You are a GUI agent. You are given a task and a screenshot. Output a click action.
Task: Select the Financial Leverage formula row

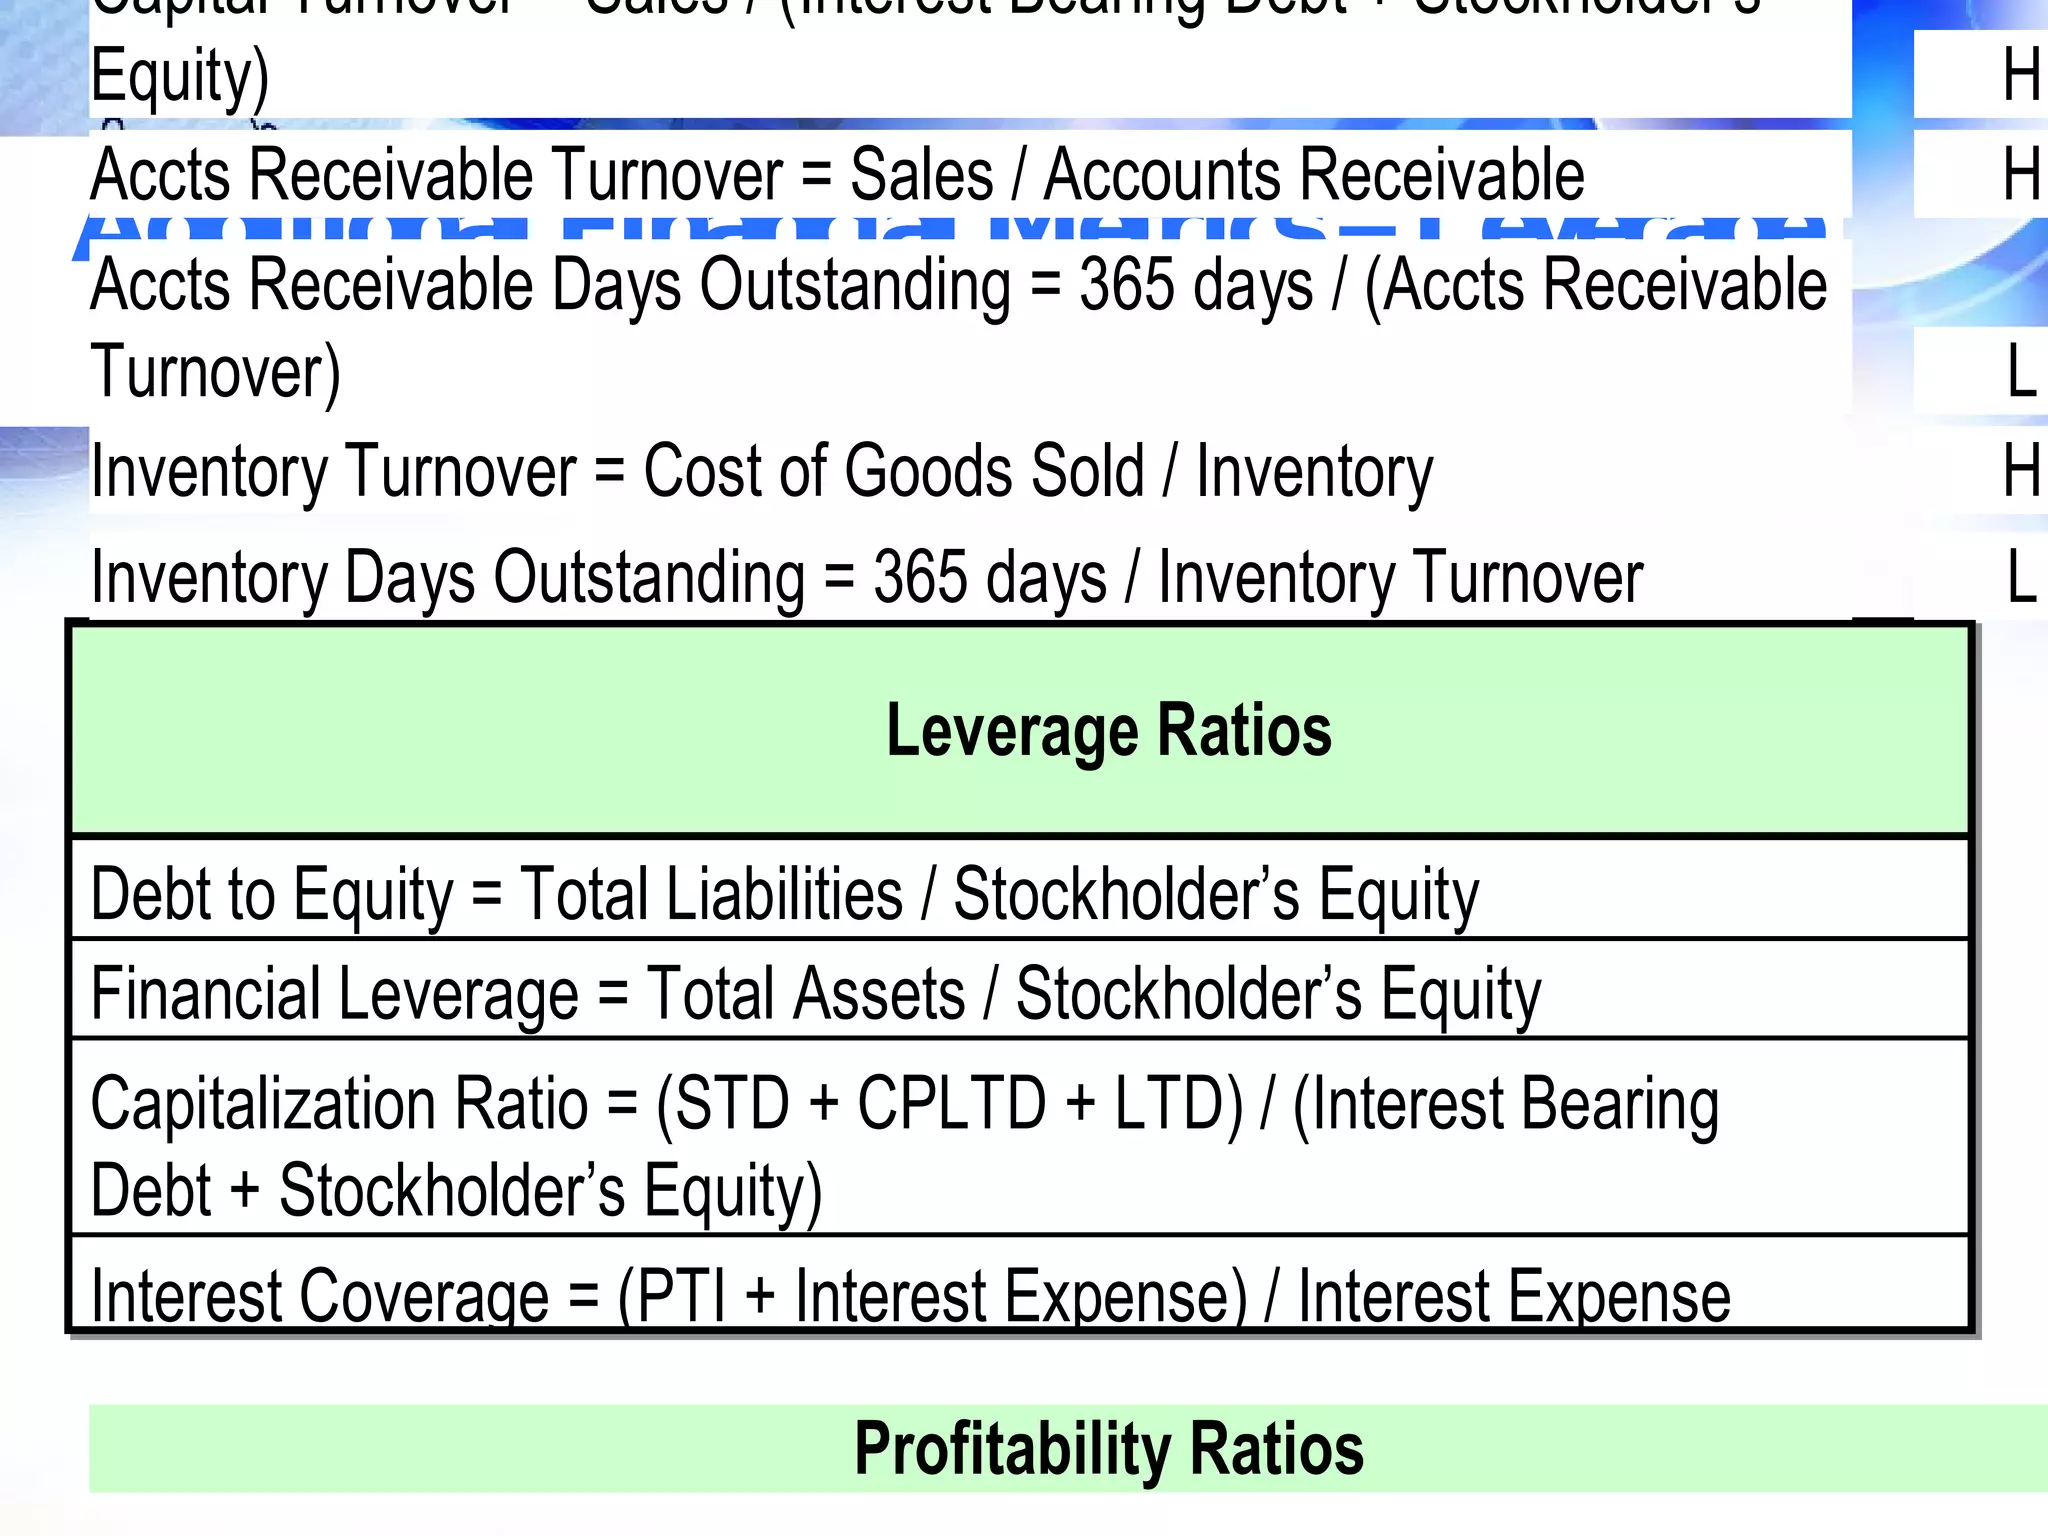point(1020,990)
